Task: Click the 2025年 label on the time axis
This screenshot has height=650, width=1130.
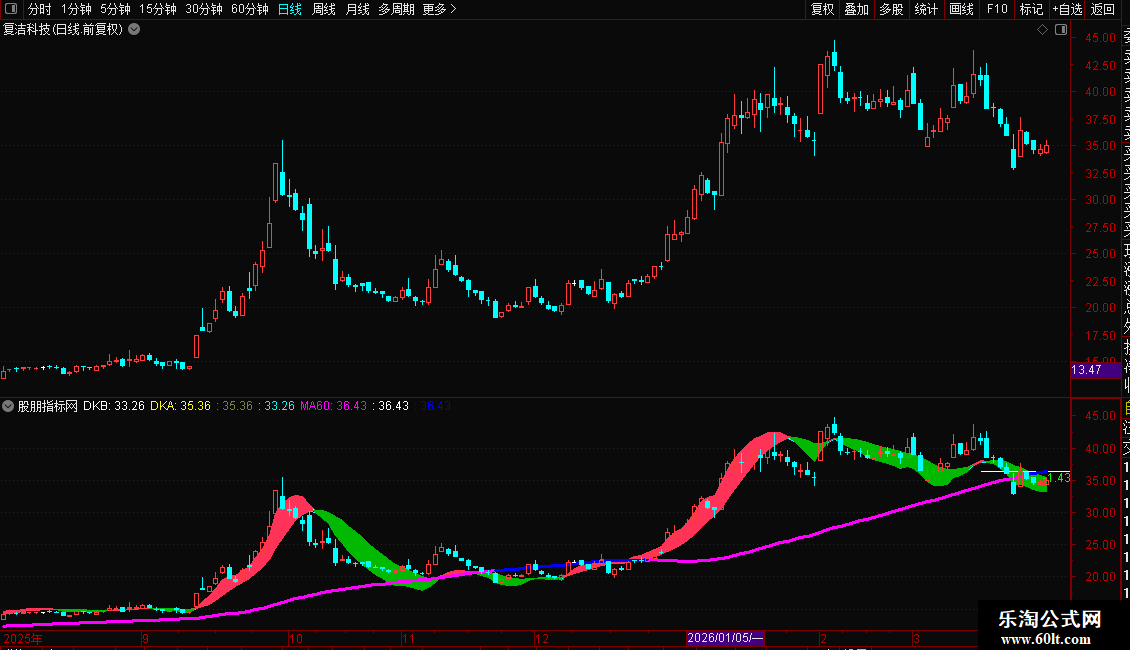Action: click(x=23, y=638)
